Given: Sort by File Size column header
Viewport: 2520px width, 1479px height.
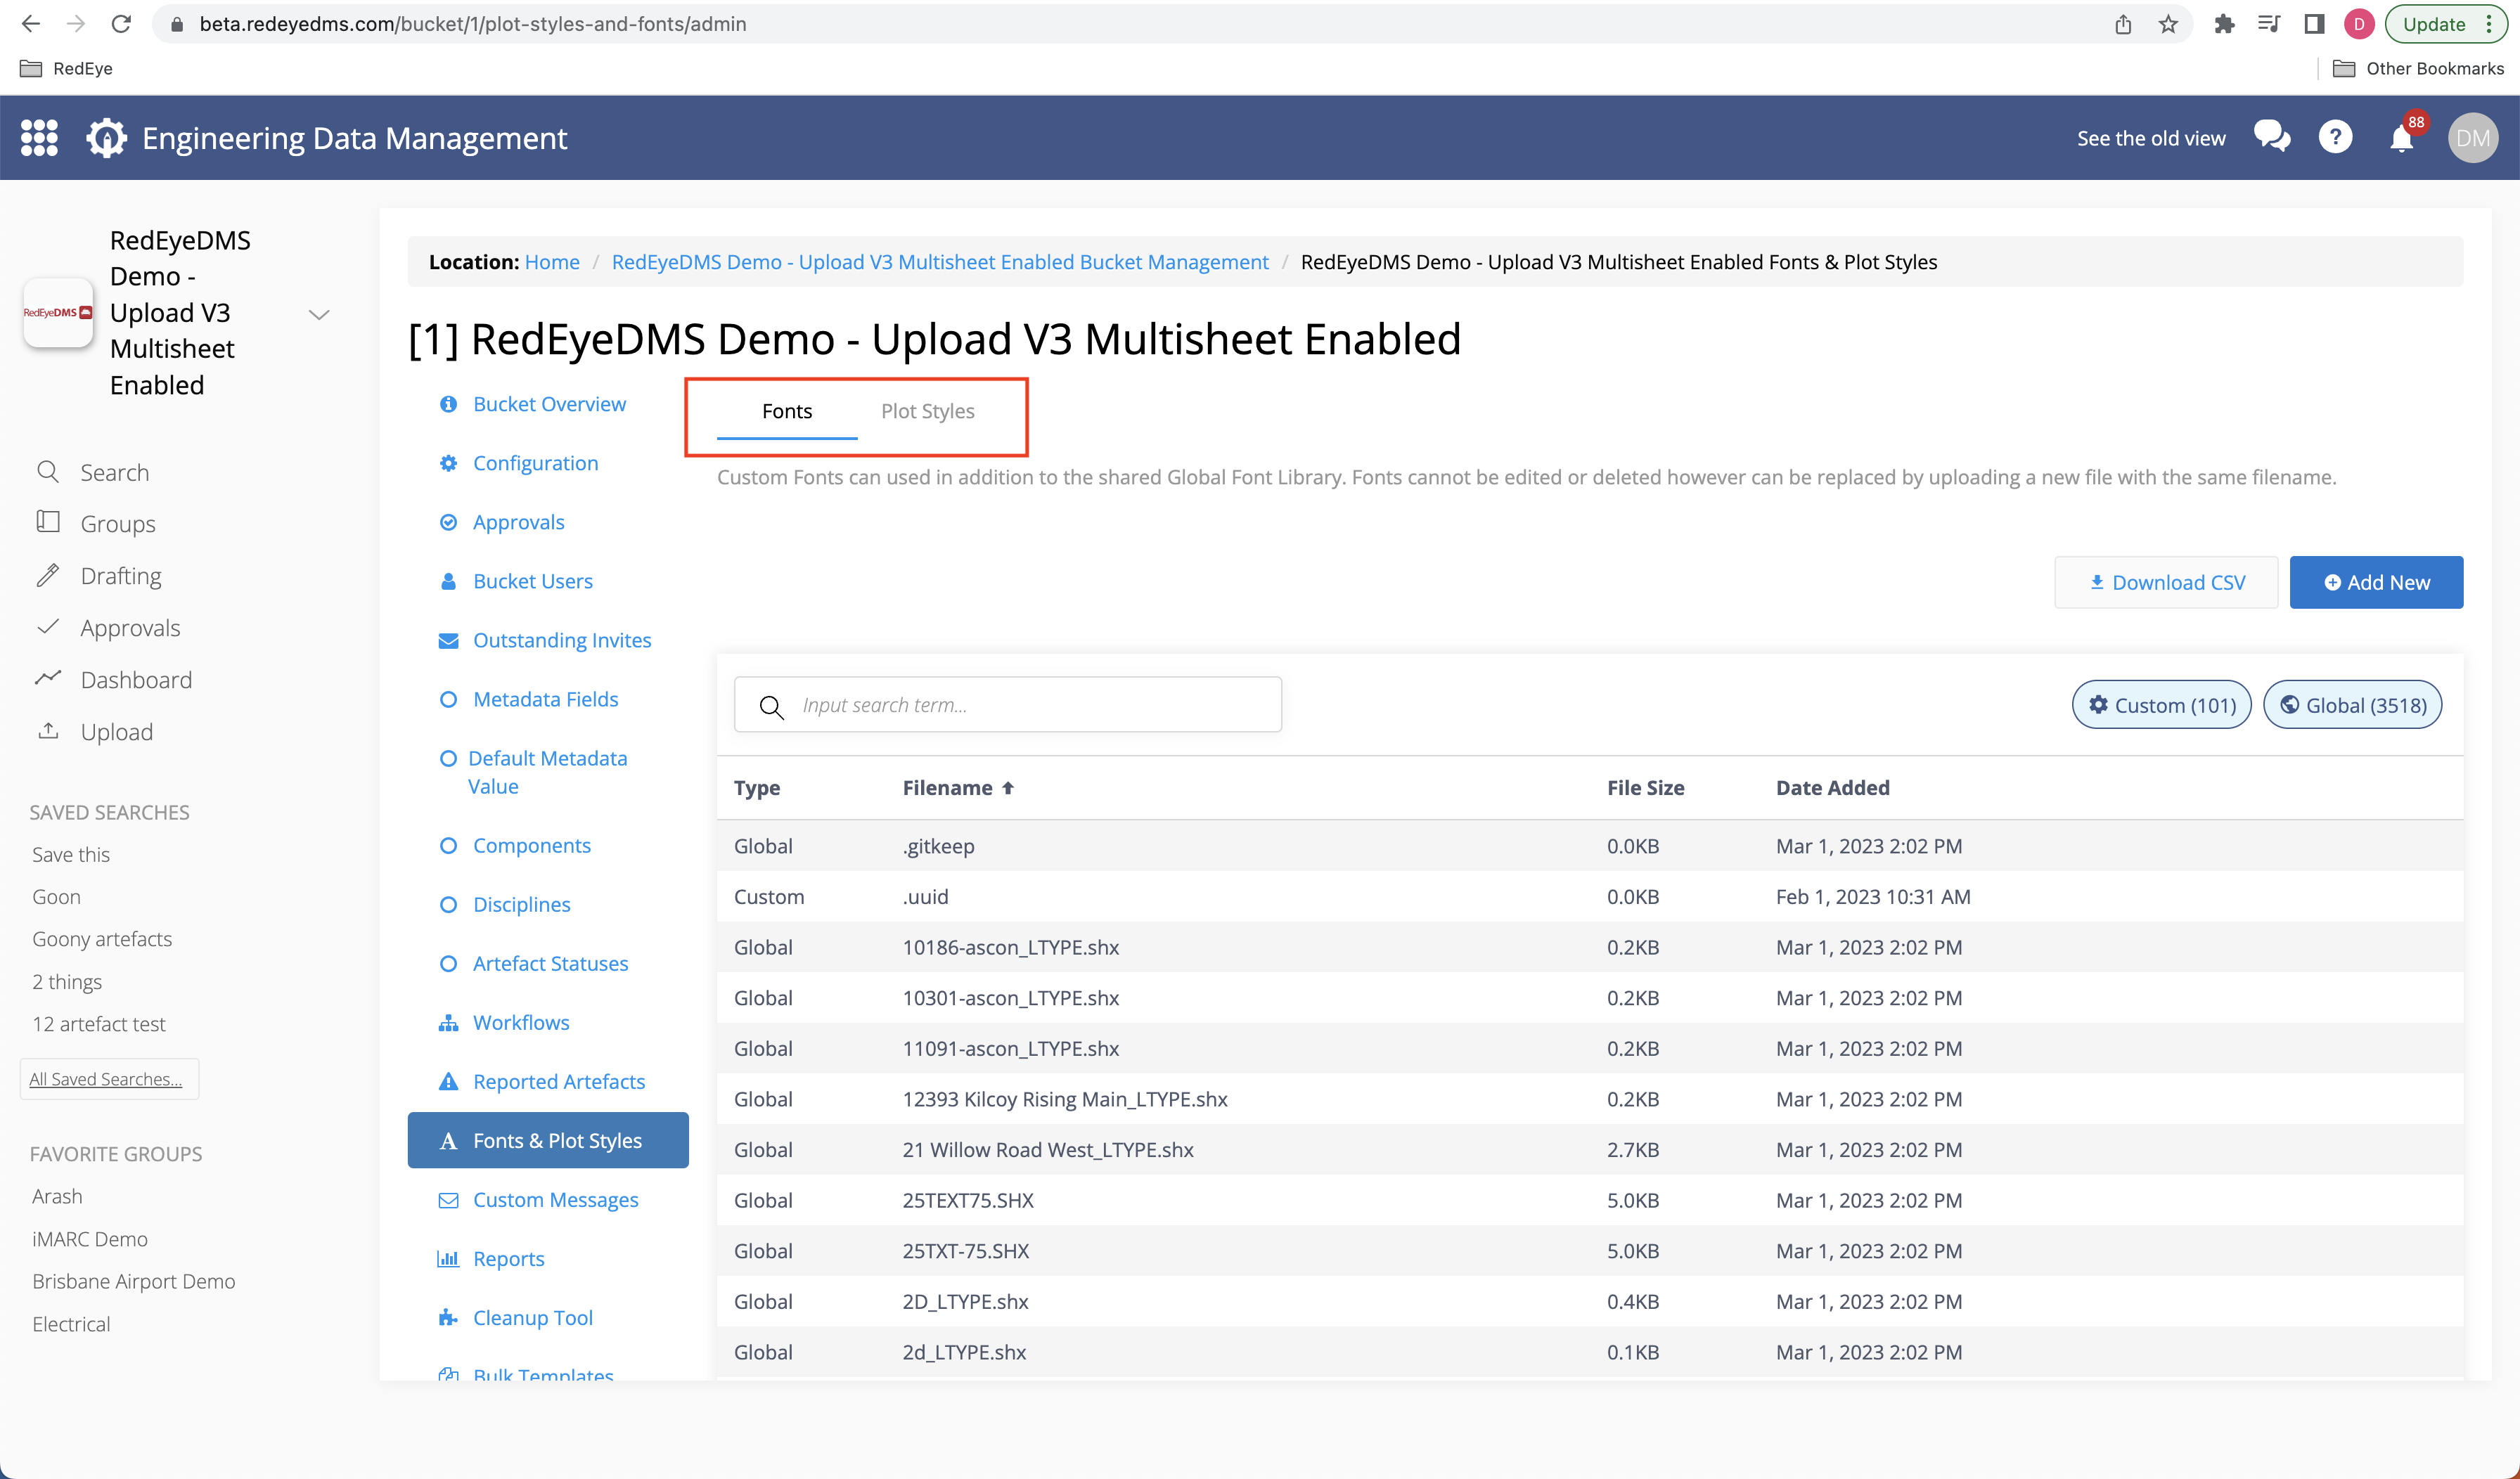Looking at the screenshot, I should tap(1645, 788).
